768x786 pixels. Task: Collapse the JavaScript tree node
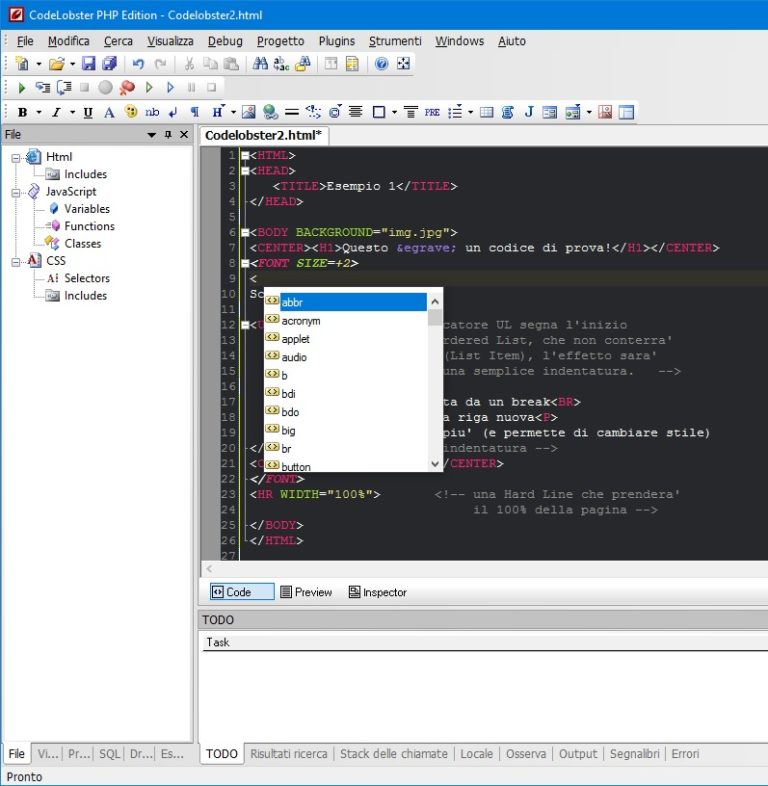16,192
